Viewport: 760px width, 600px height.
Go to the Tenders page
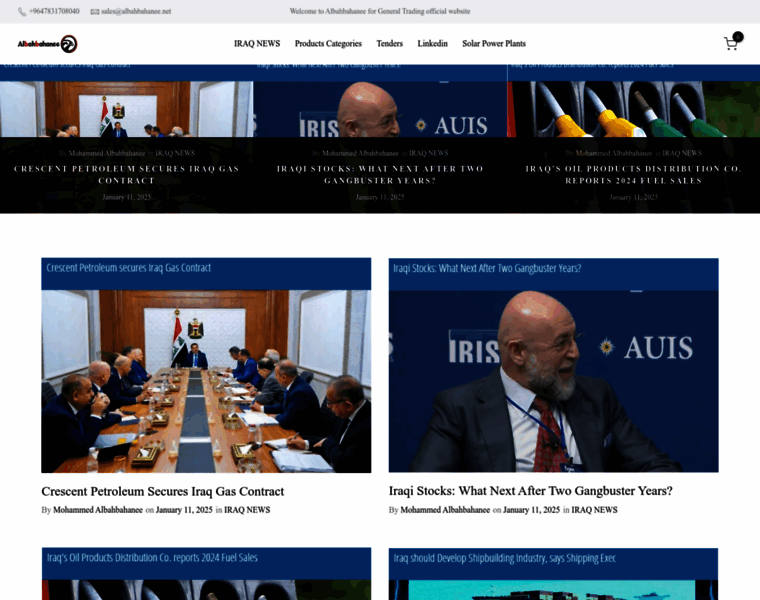point(390,44)
